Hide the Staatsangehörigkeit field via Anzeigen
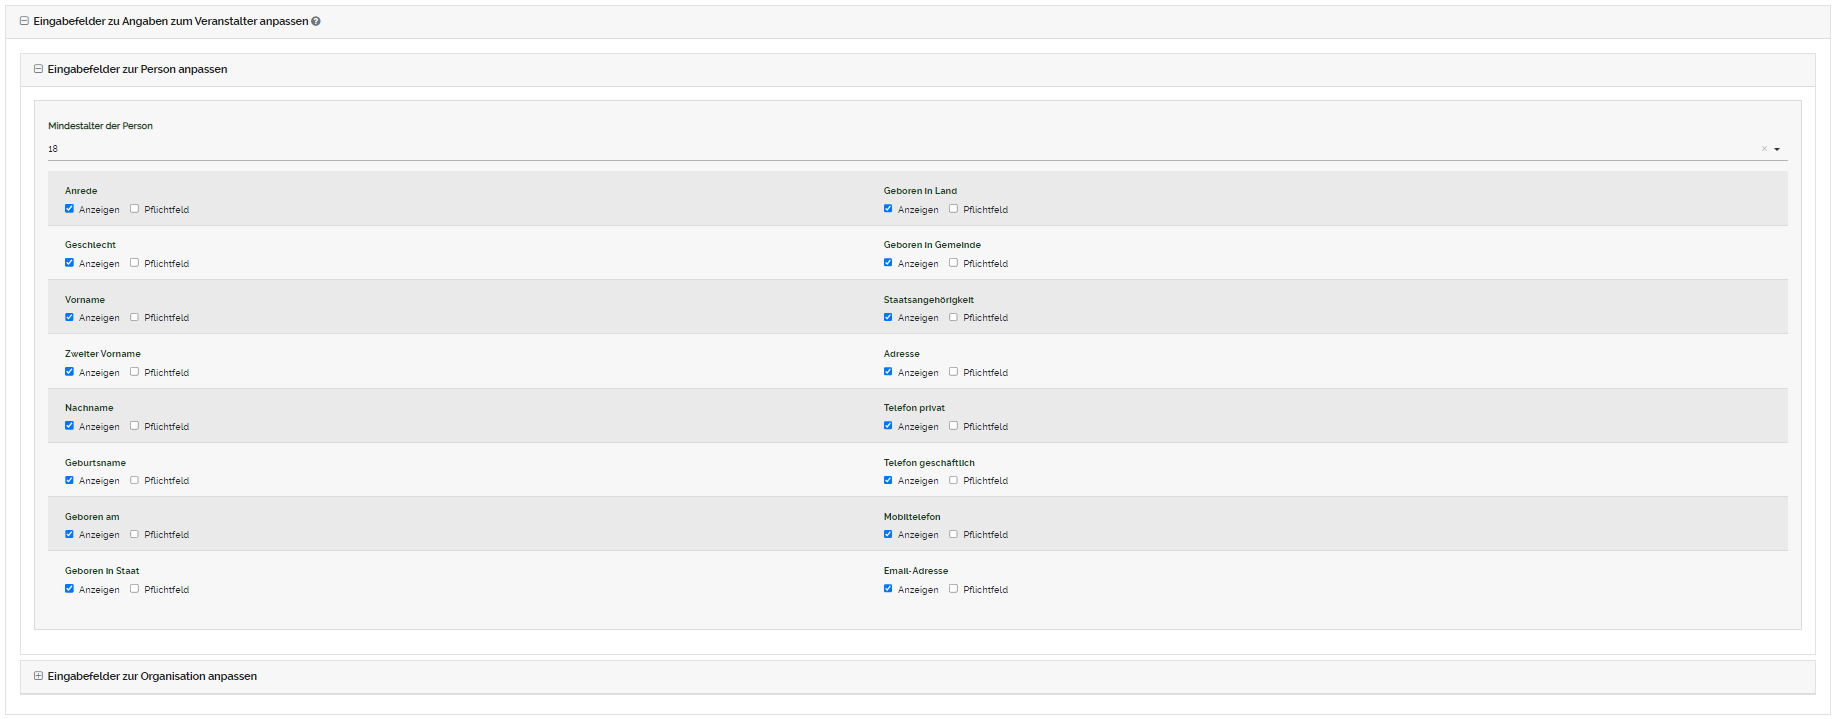The width and height of the screenshot is (1835, 719). [x=888, y=317]
